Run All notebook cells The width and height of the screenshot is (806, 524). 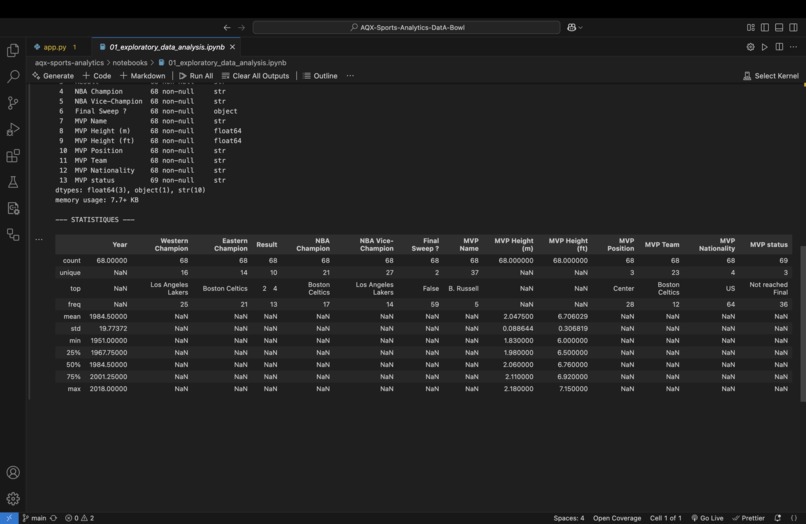click(x=196, y=76)
